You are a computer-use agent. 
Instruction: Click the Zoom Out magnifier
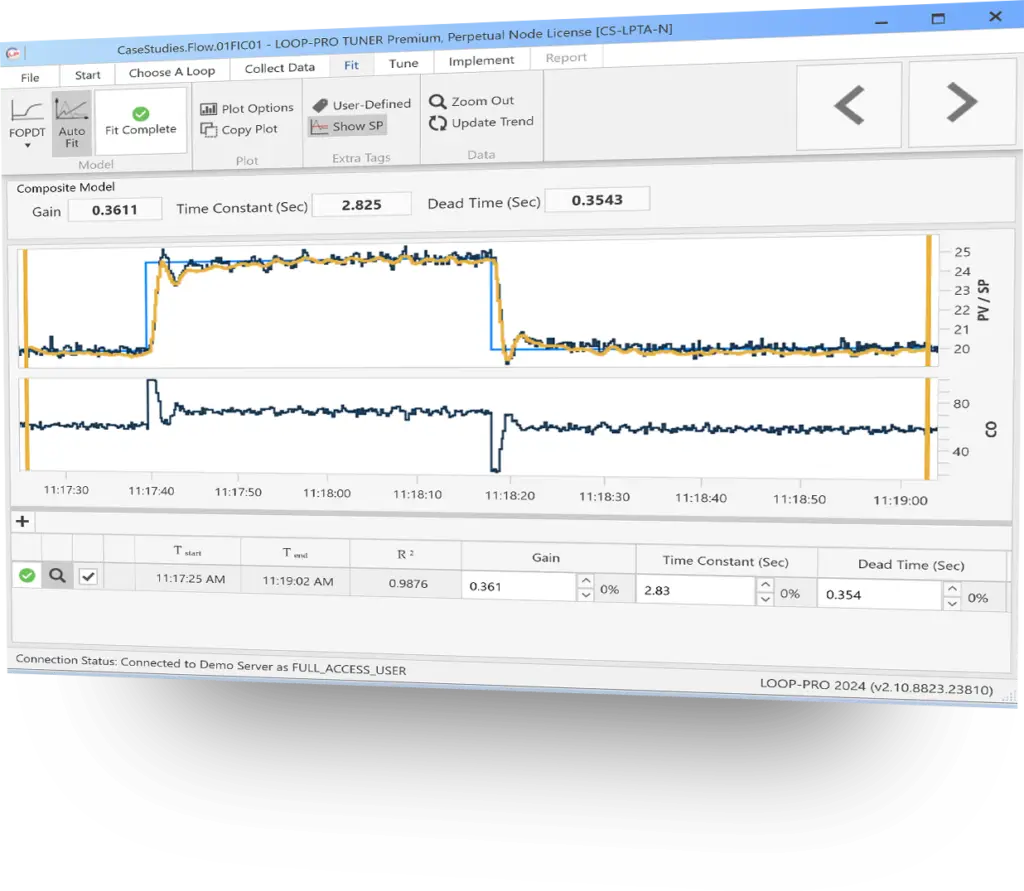[437, 101]
